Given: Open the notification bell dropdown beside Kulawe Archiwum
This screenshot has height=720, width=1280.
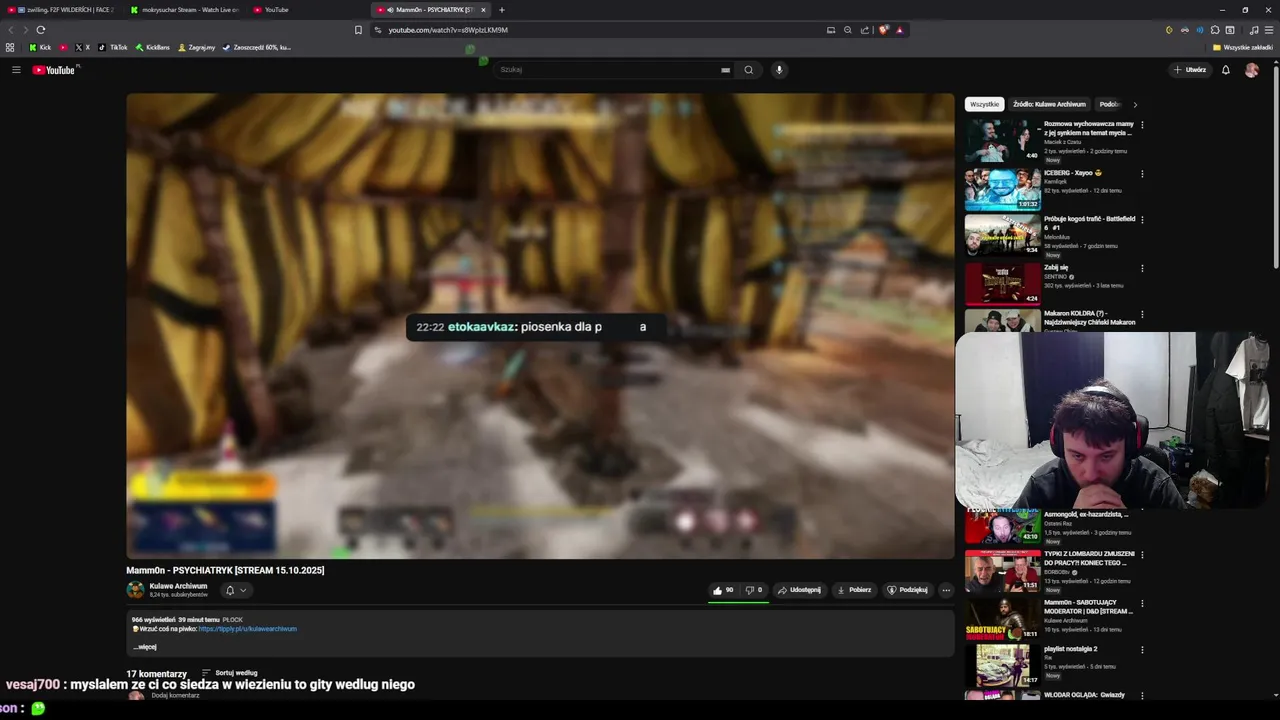Looking at the screenshot, I should [x=235, y=590].
